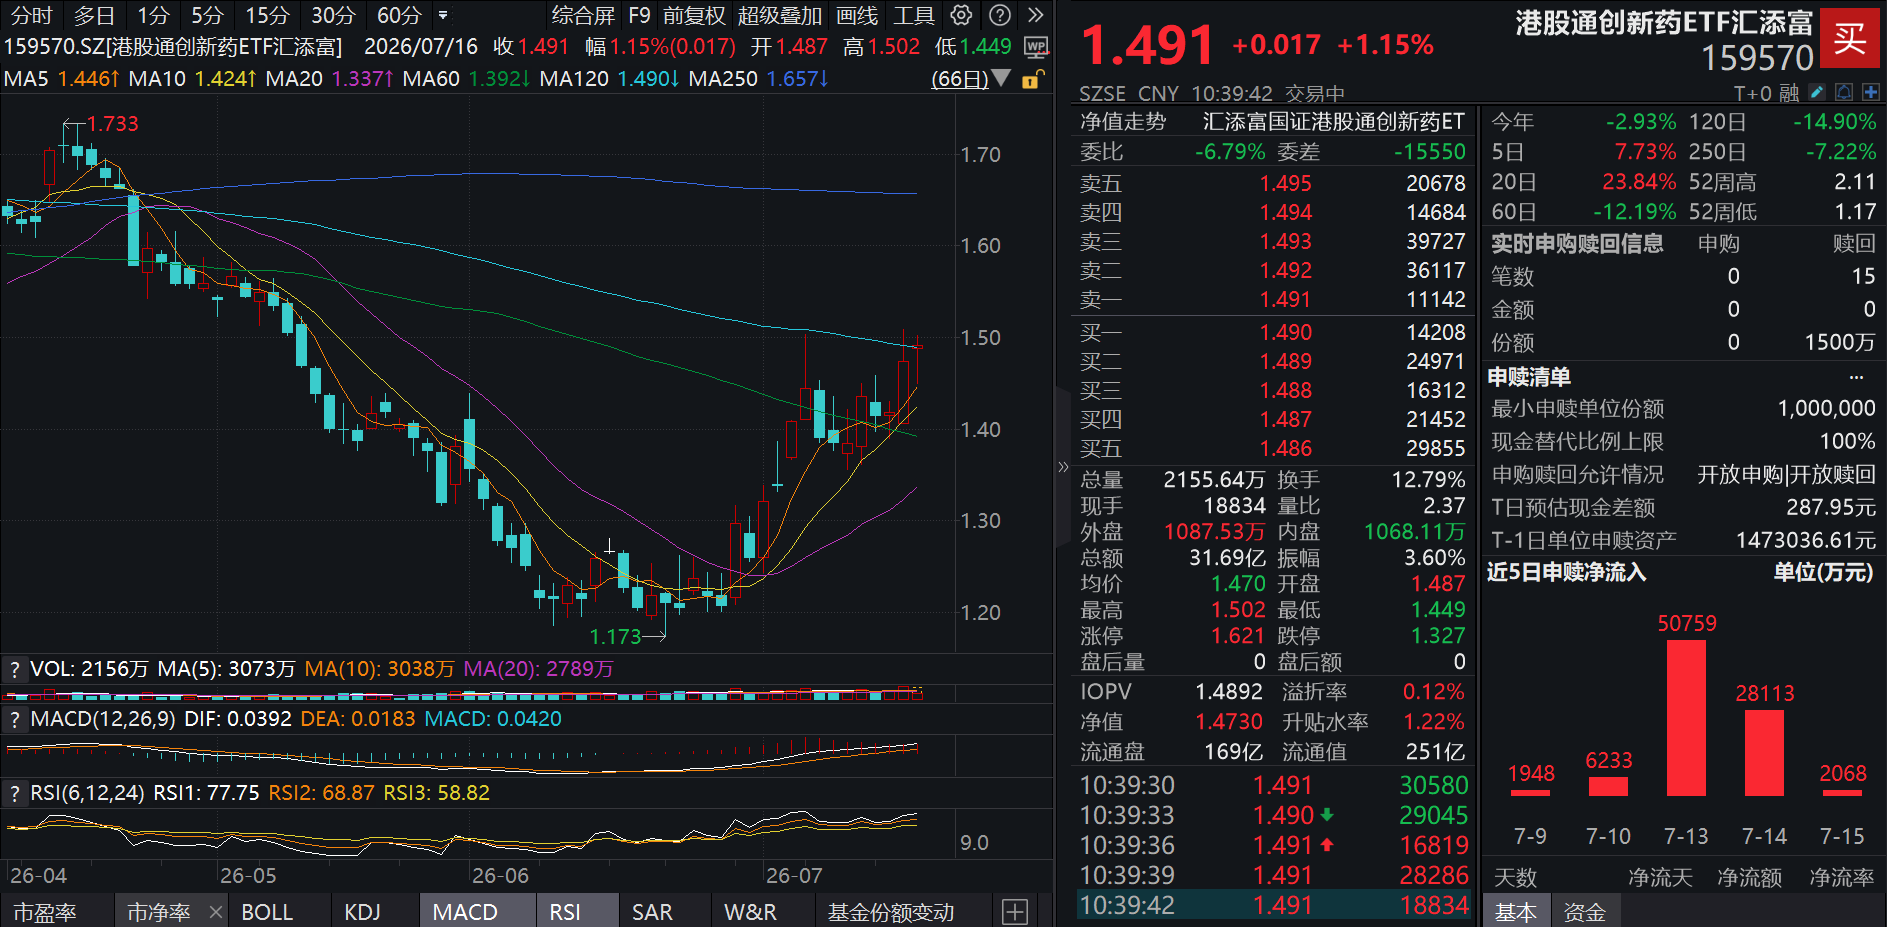
Task: Click the red 买 buy button
Action: coord(1849,38)
